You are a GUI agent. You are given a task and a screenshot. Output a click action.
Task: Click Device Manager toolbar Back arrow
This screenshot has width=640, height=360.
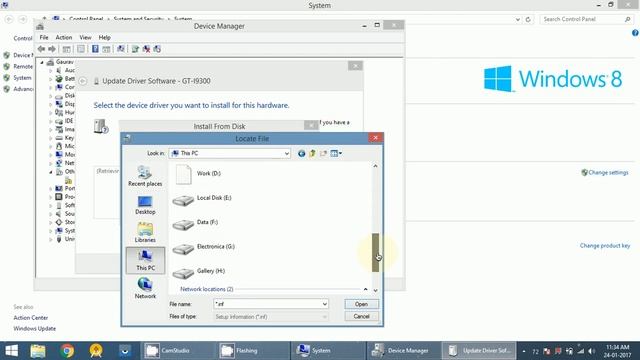click(41, 49)
